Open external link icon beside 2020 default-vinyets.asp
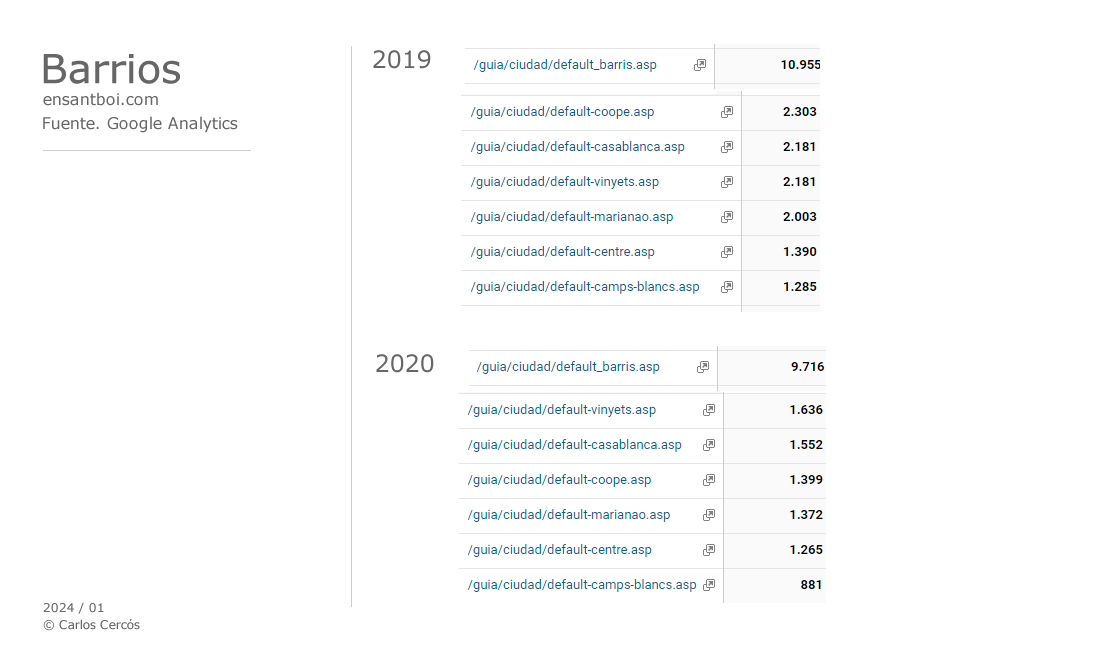The image size is (1100, 670). 709,410
